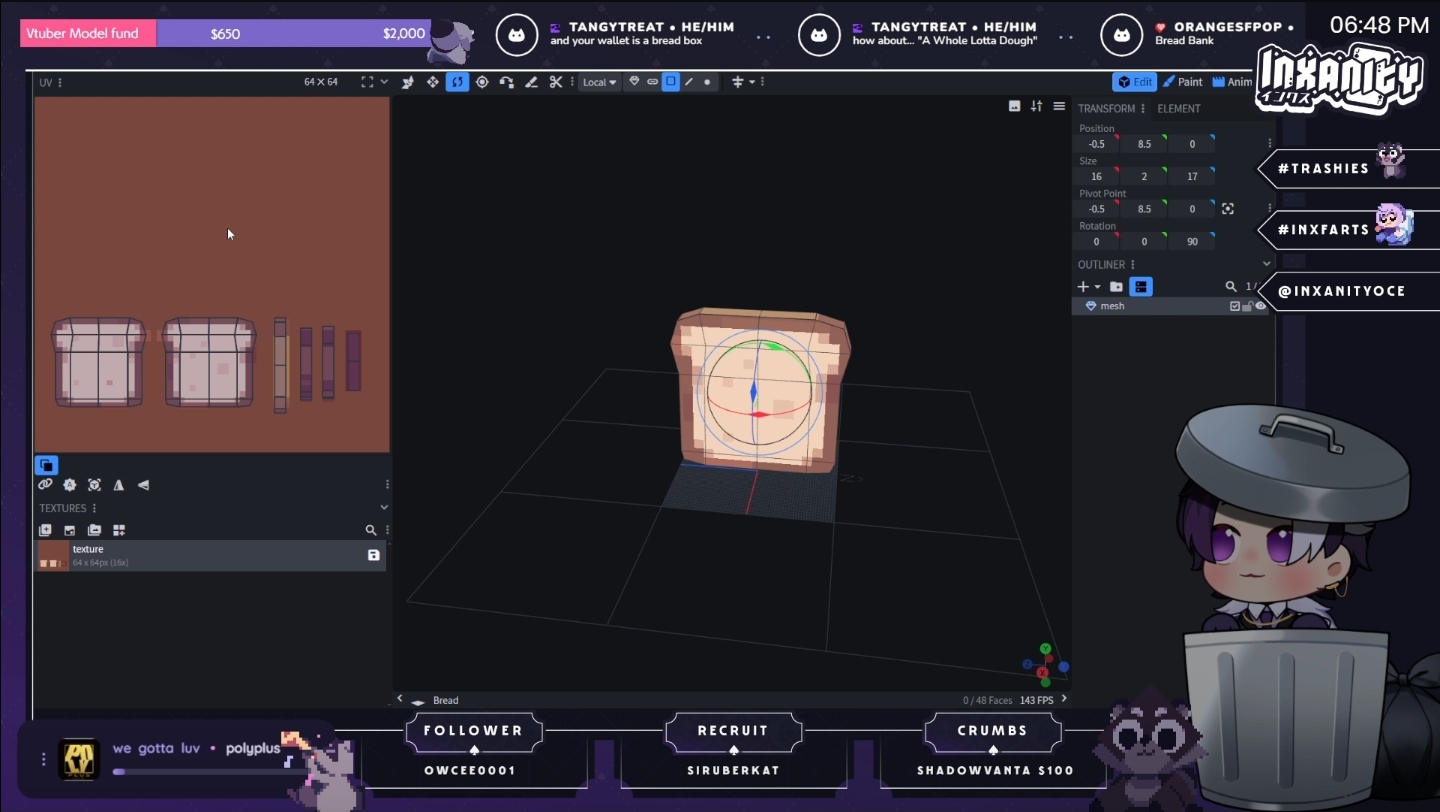1440x812 pixels.
Task: Open the UV panel options menu
Action: (60, 82)
